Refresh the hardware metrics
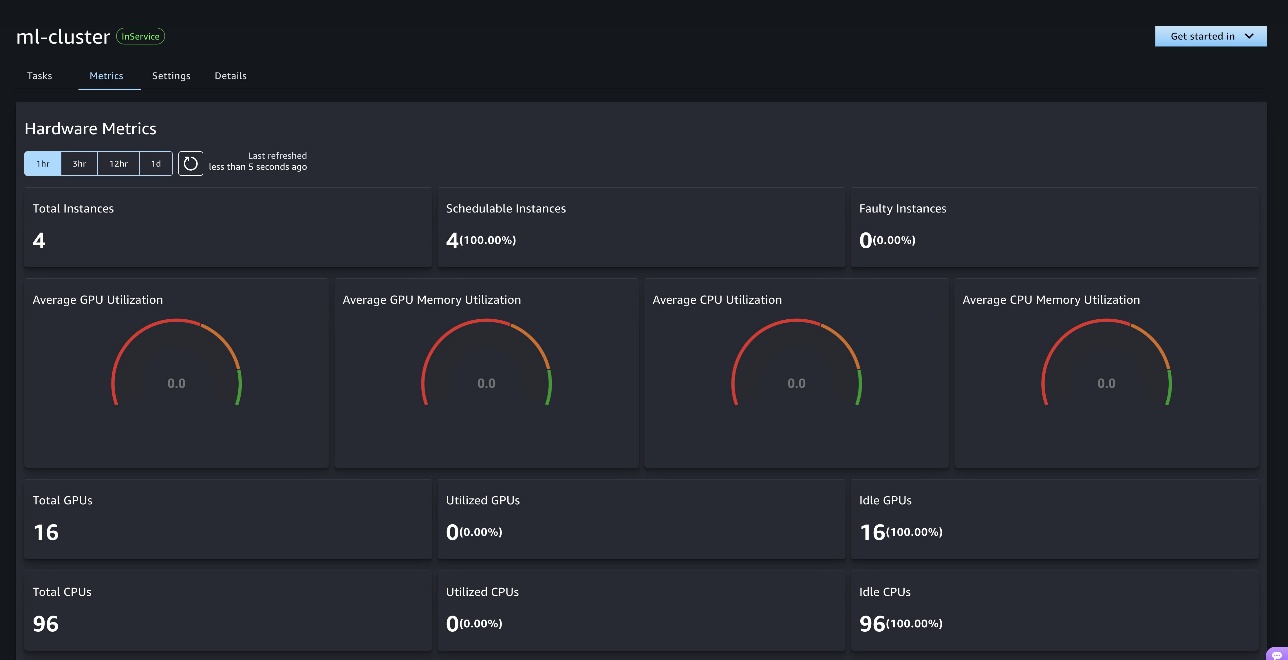Image resolution: width=1288 pixels, height=660 pixels. [x=190, y=163]
